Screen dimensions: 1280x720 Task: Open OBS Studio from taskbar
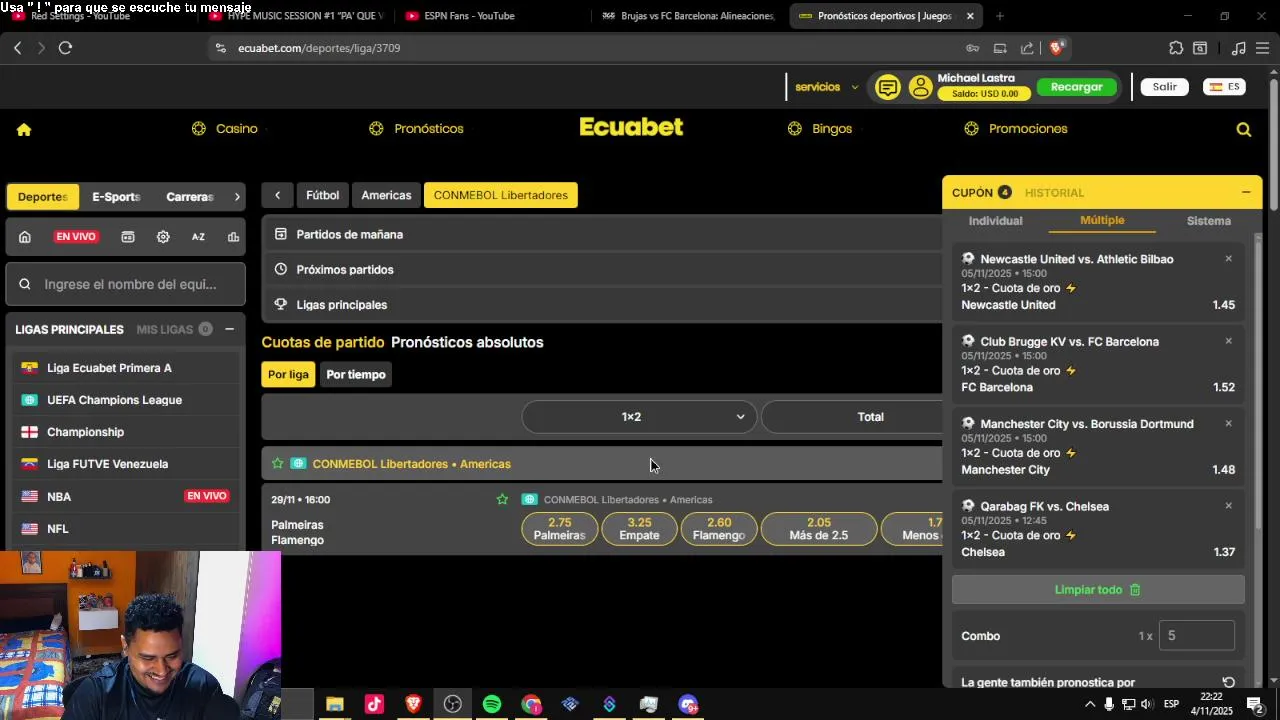pos(453,704)
